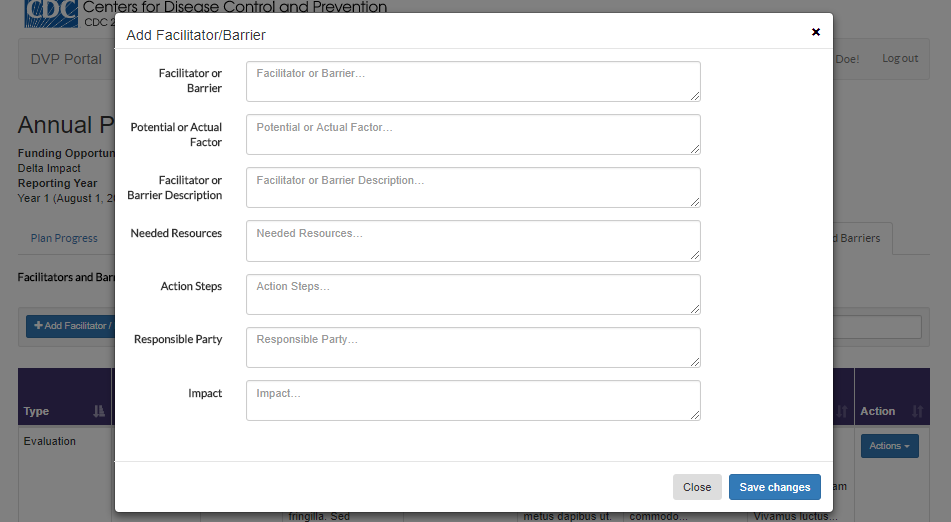This screenshot has height=522, width=951.
Task: Click the Log out link
Action: tap(899, 59)
